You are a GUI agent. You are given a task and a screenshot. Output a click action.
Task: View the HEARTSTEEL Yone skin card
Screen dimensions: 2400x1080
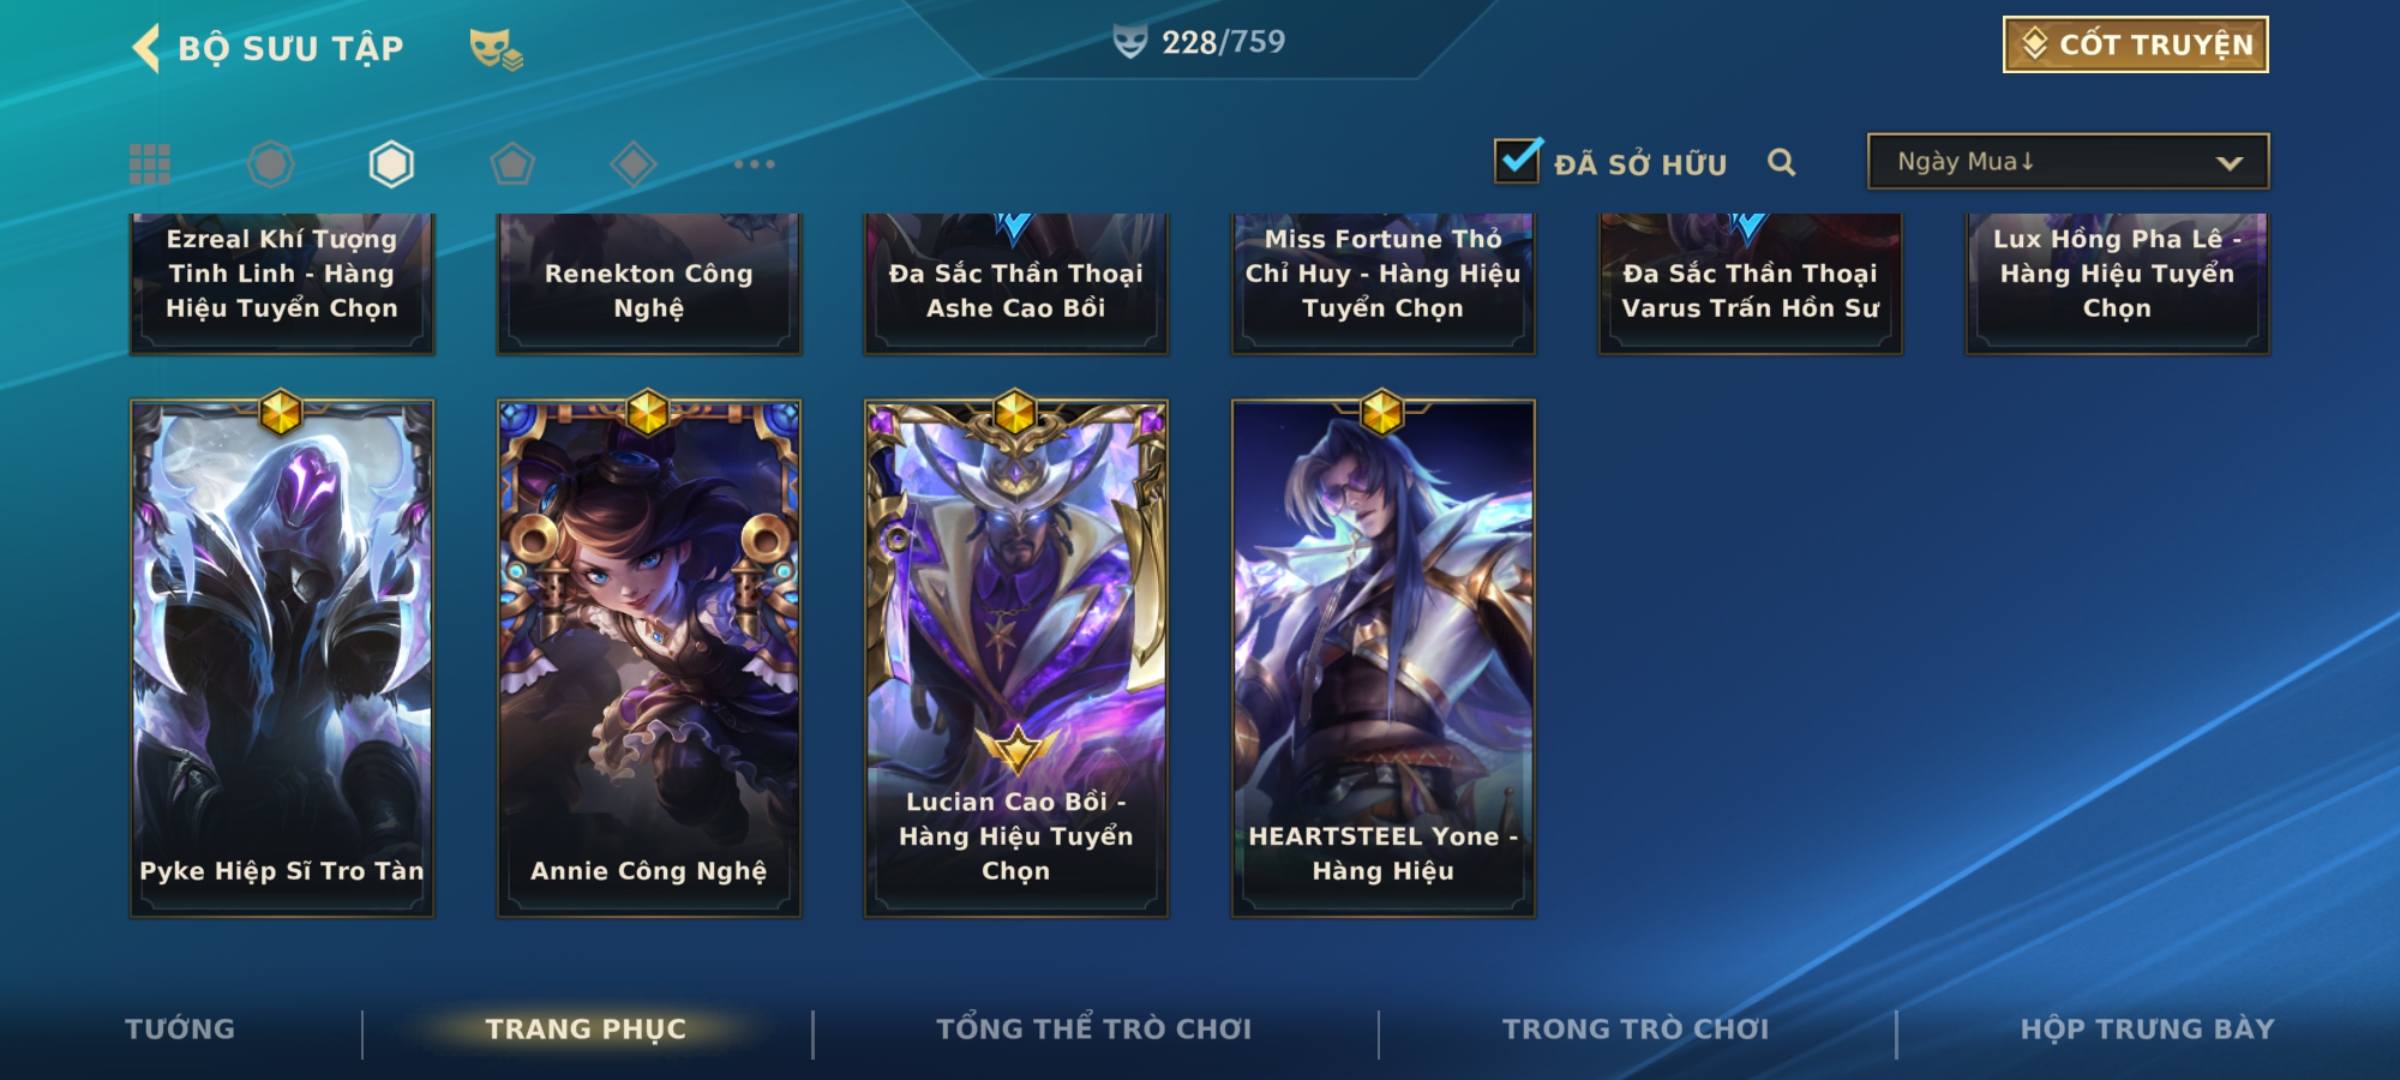click(1383, 658)
